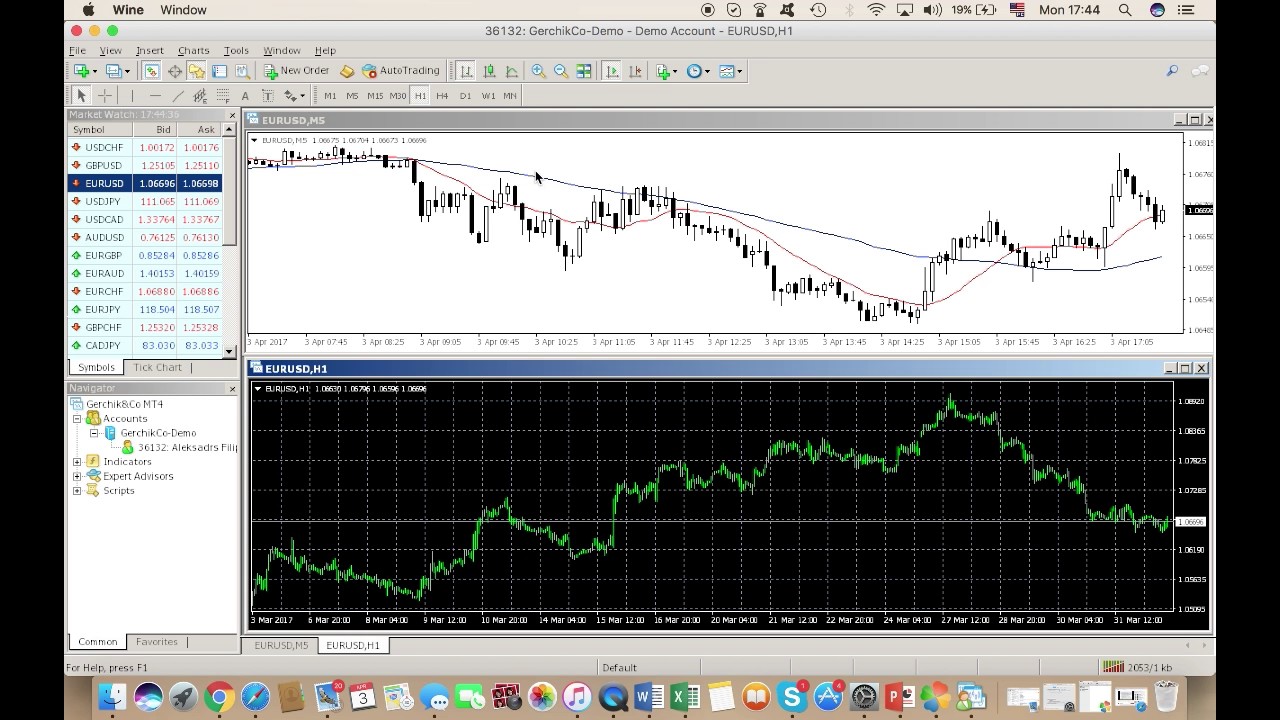Screen dimensions: 1280x720
Task: Switch to H4 timeframe
Action: (442, 96)
